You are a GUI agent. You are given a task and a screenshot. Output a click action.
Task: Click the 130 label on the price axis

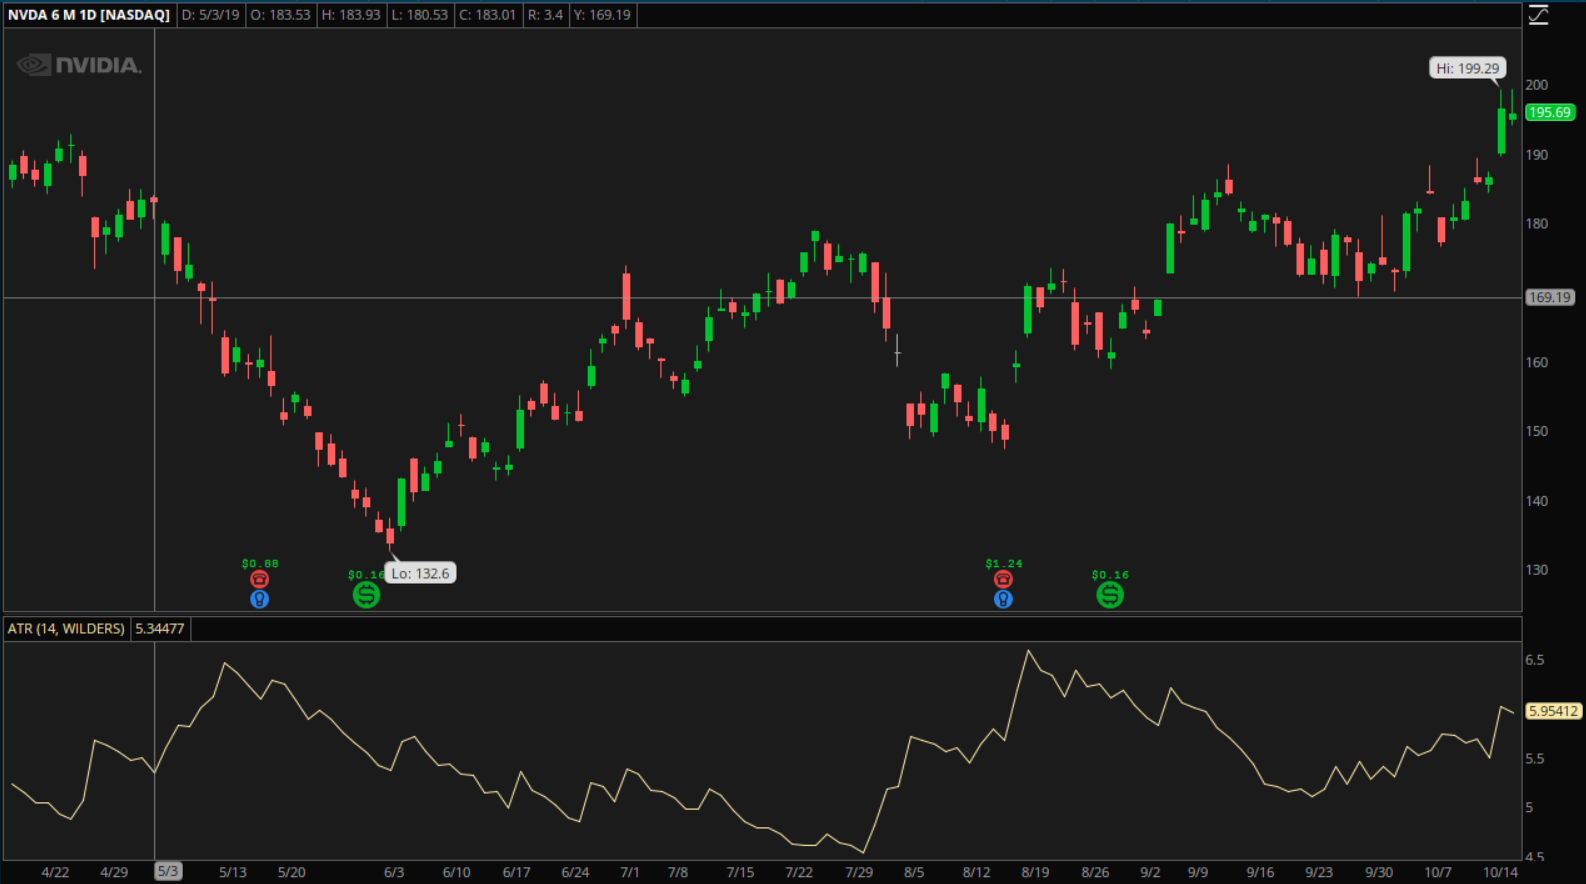(1537, 570)
